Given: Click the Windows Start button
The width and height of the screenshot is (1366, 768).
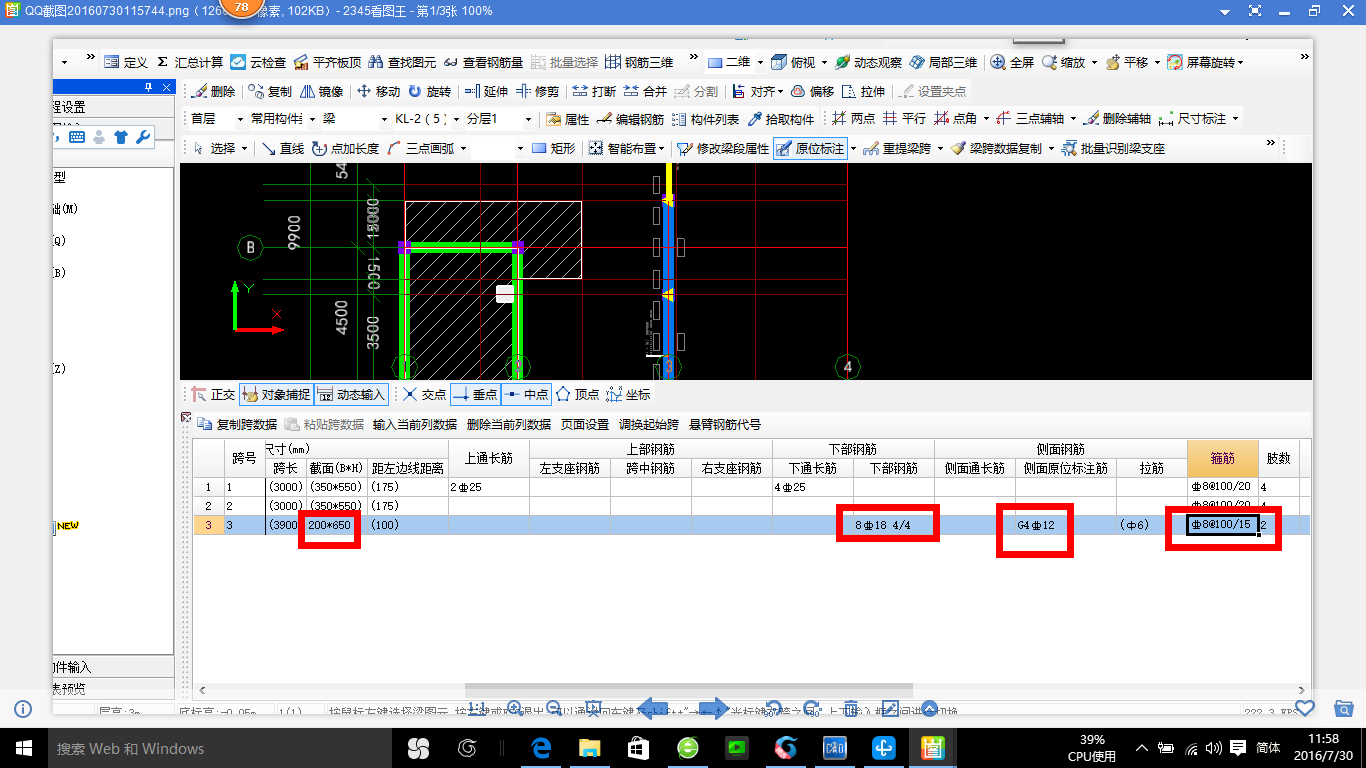Looking at the screenshot, I should pos(24,747).
